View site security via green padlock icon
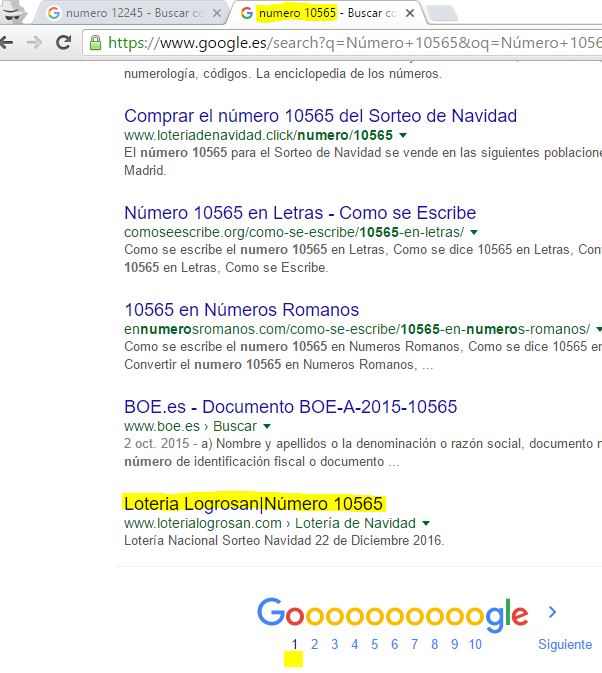The width and height of the screenshot is (602, 673). [95, 42]
